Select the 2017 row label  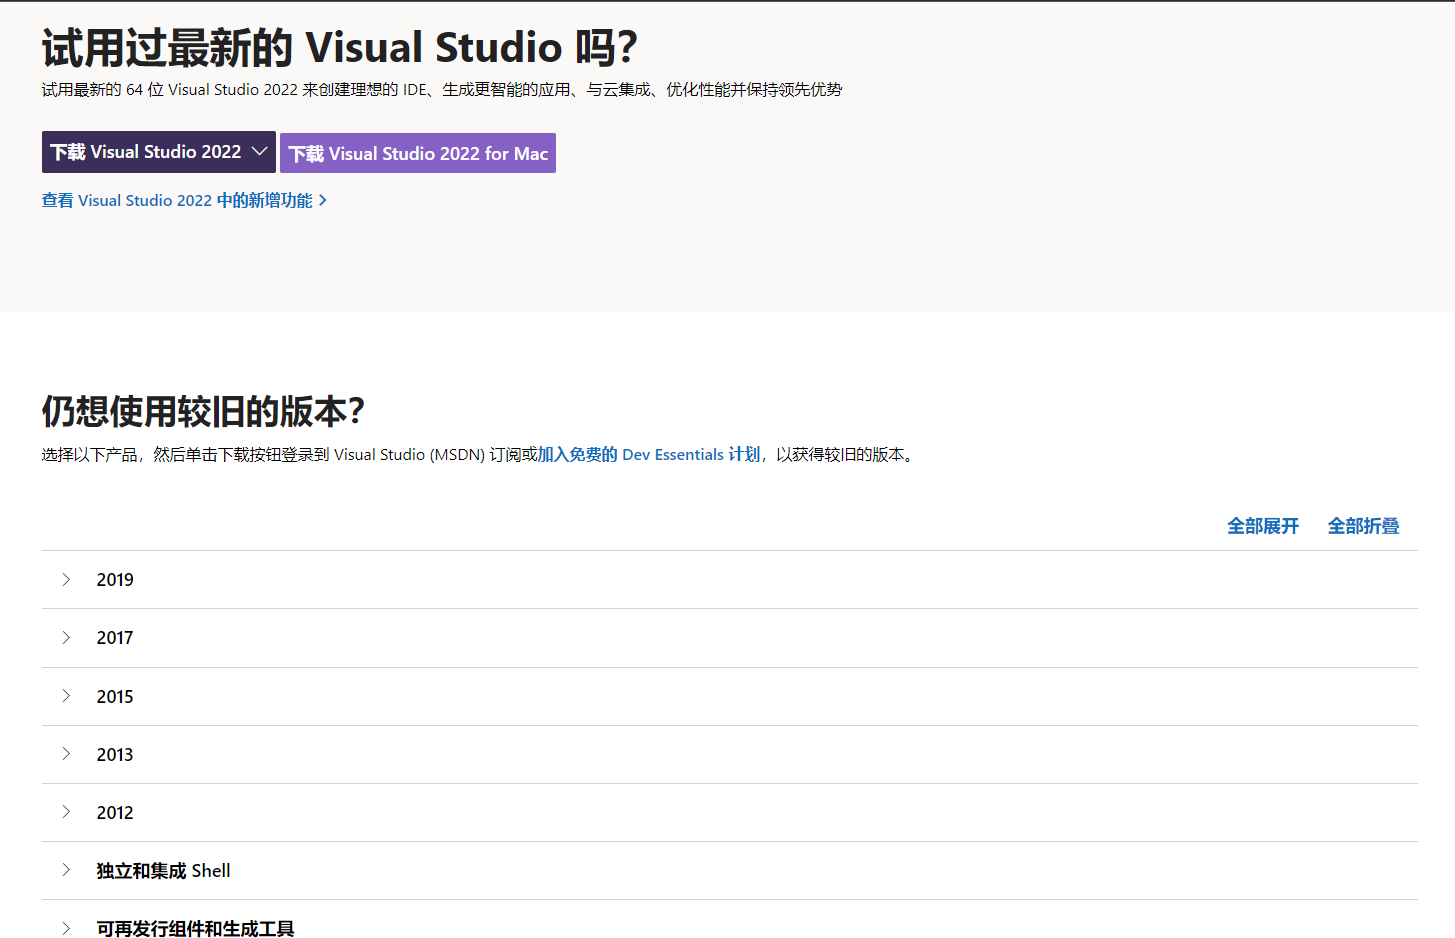pos(115,638)
